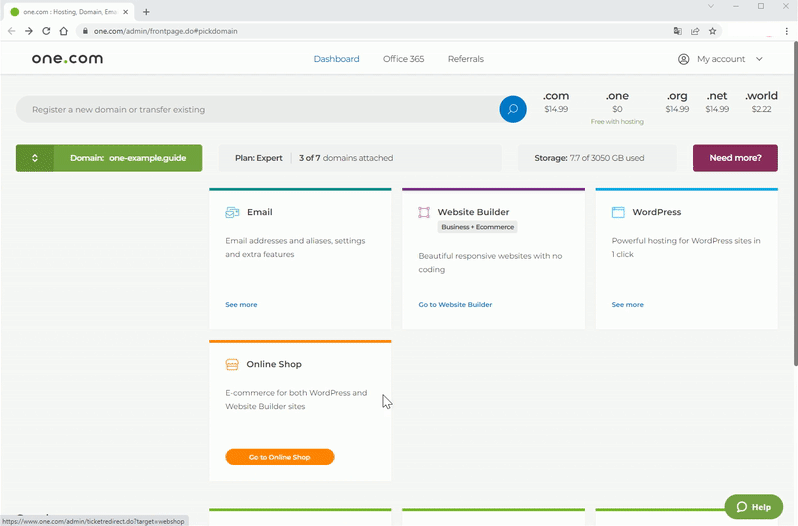Open the Referrals menu item
The height and width of the screenshot is (526, 798).
click(465, 59)
